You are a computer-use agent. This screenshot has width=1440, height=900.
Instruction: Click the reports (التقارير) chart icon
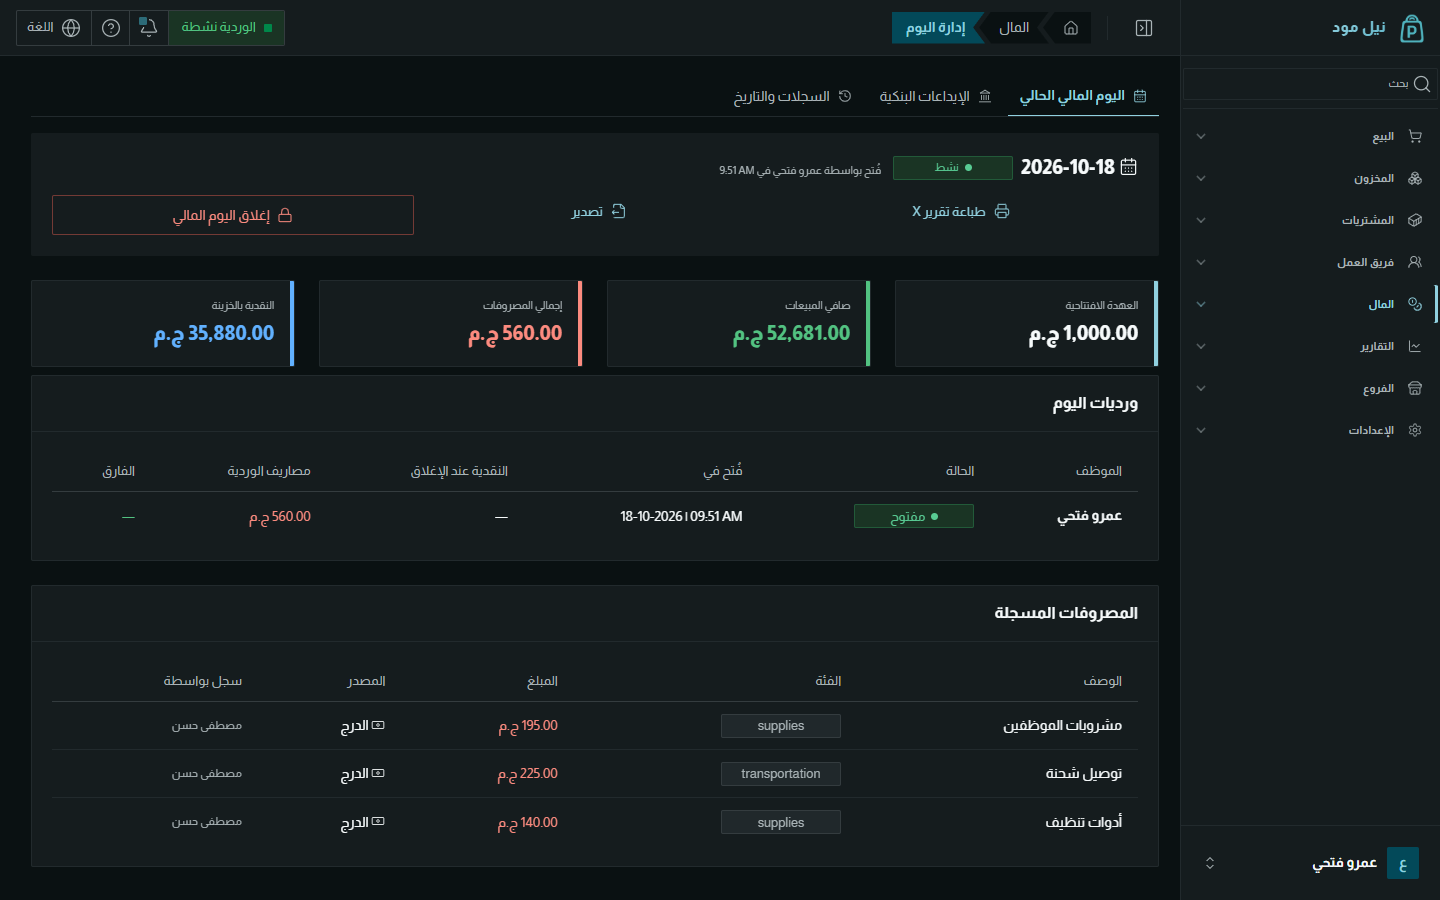click(x=1415, y=346)
